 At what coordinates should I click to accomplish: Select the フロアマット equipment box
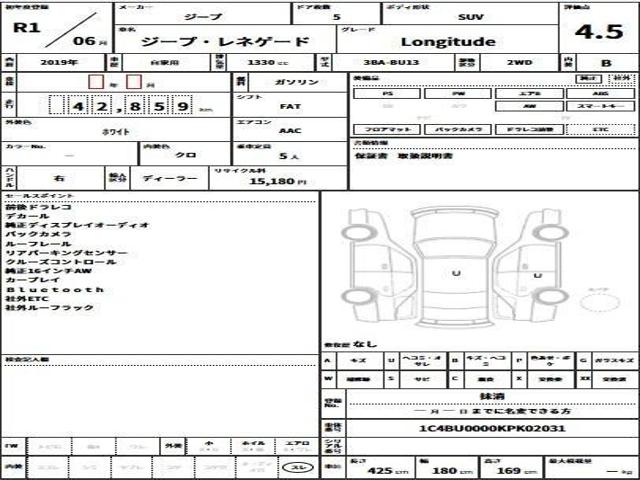(387, 130)
